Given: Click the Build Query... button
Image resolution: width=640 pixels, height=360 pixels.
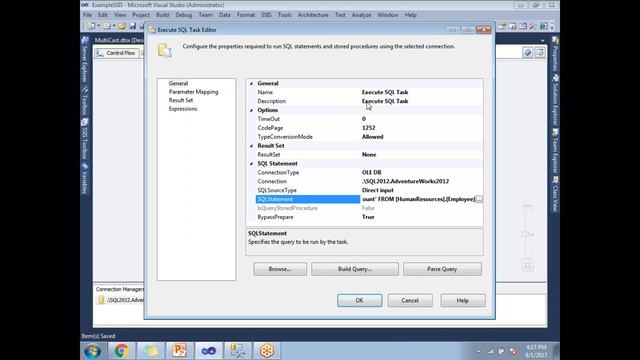Looking at the screenshot, I should (355, 269).
